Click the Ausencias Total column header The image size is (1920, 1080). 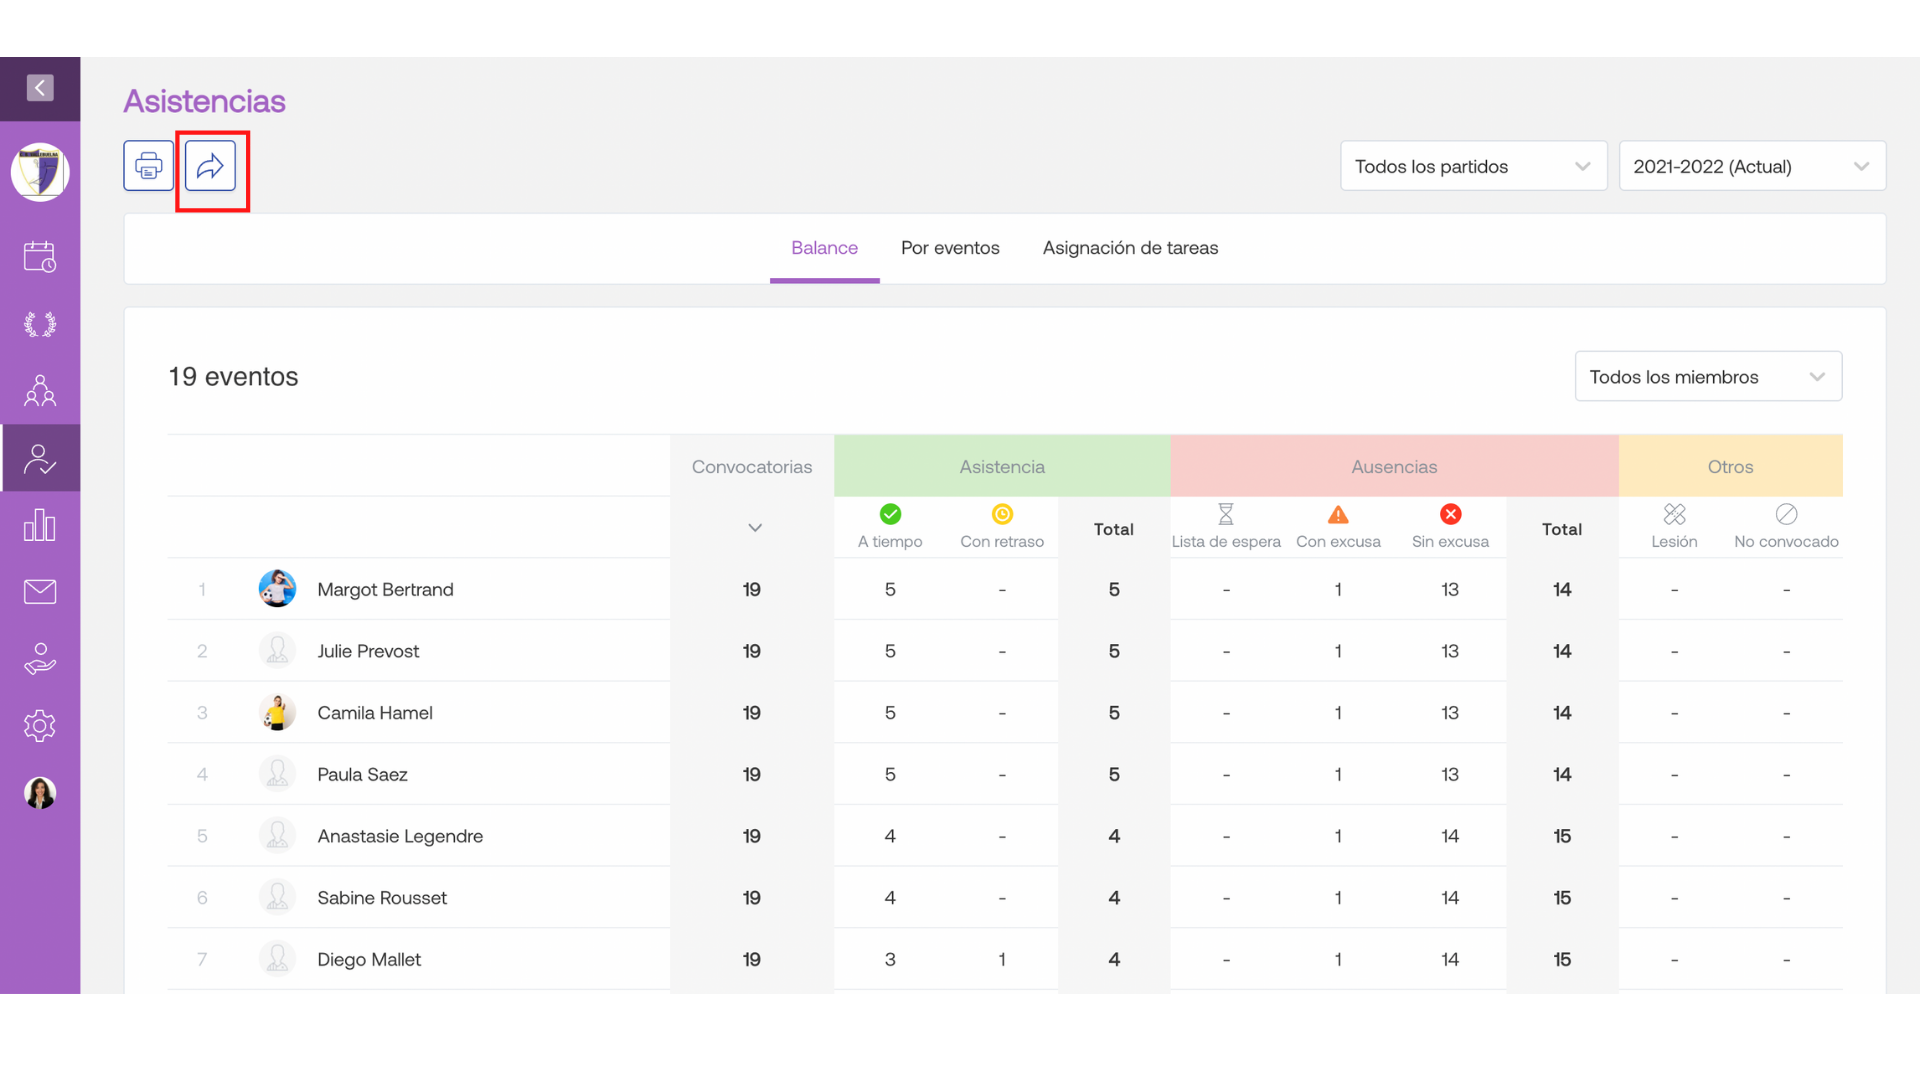point(1562,529)
